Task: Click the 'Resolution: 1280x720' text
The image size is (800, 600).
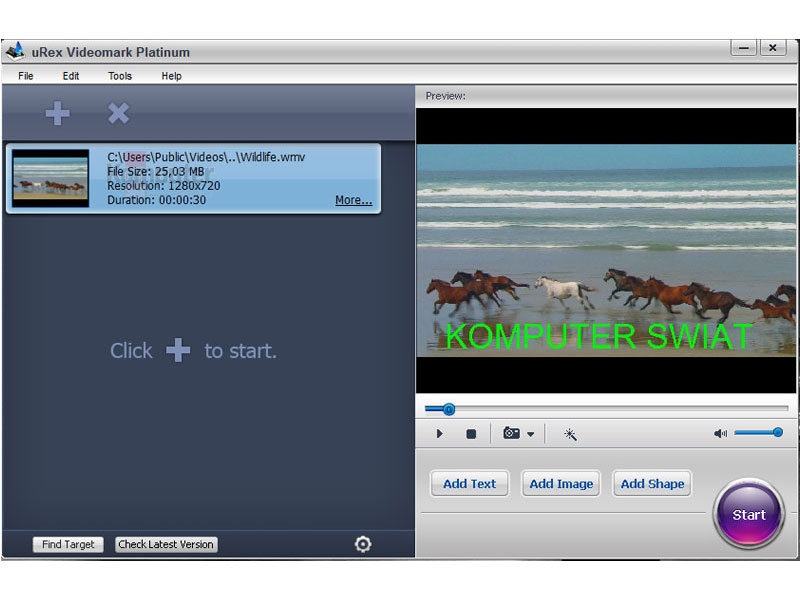Action: 163,186
